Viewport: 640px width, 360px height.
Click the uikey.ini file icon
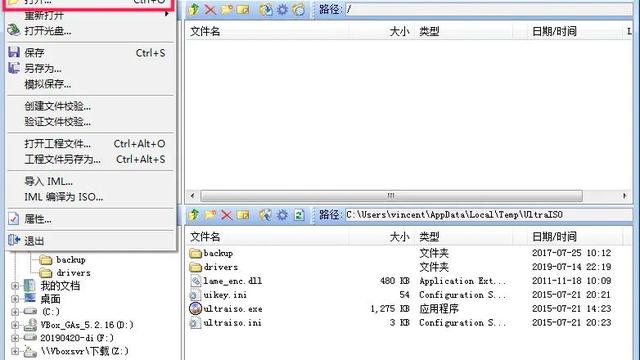(195, 295)
